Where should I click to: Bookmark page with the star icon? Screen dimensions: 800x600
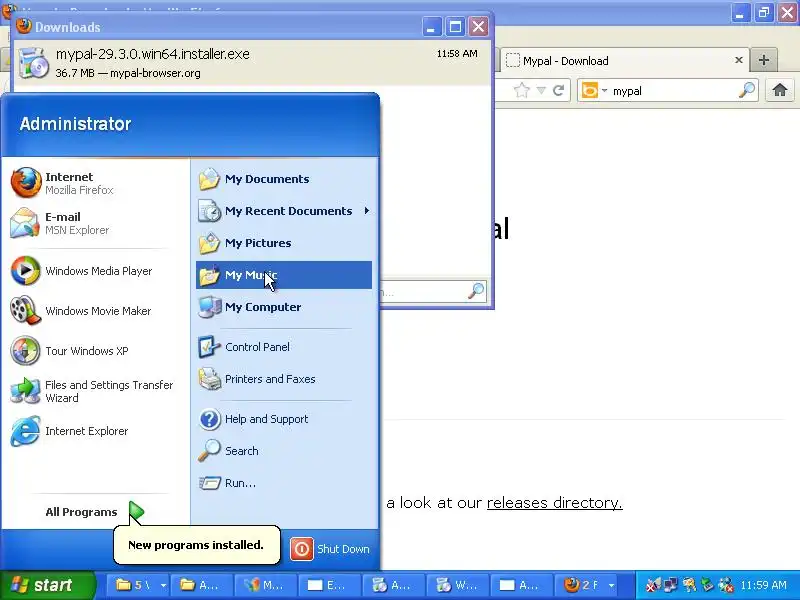521,91
